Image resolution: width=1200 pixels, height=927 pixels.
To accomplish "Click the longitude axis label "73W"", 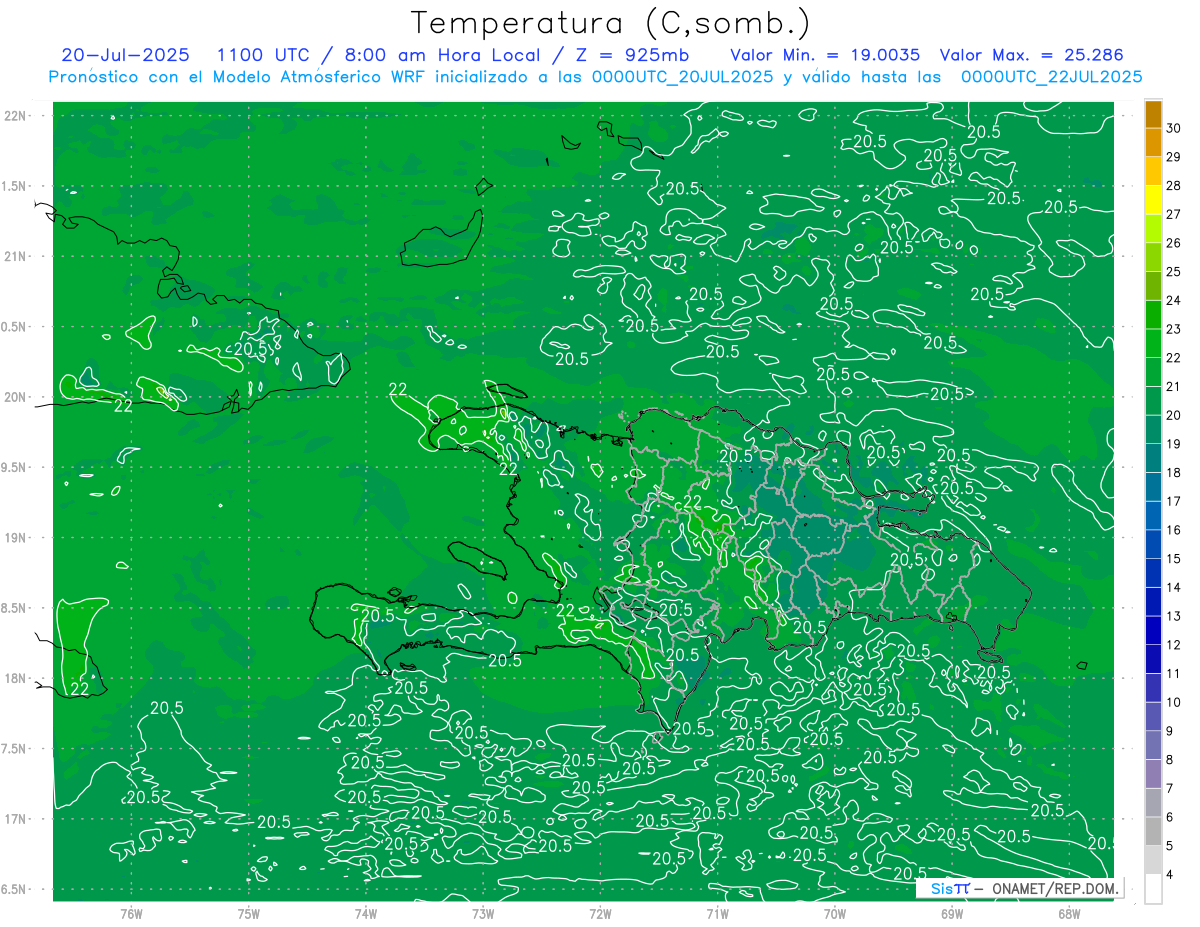I will click(483, 913).
